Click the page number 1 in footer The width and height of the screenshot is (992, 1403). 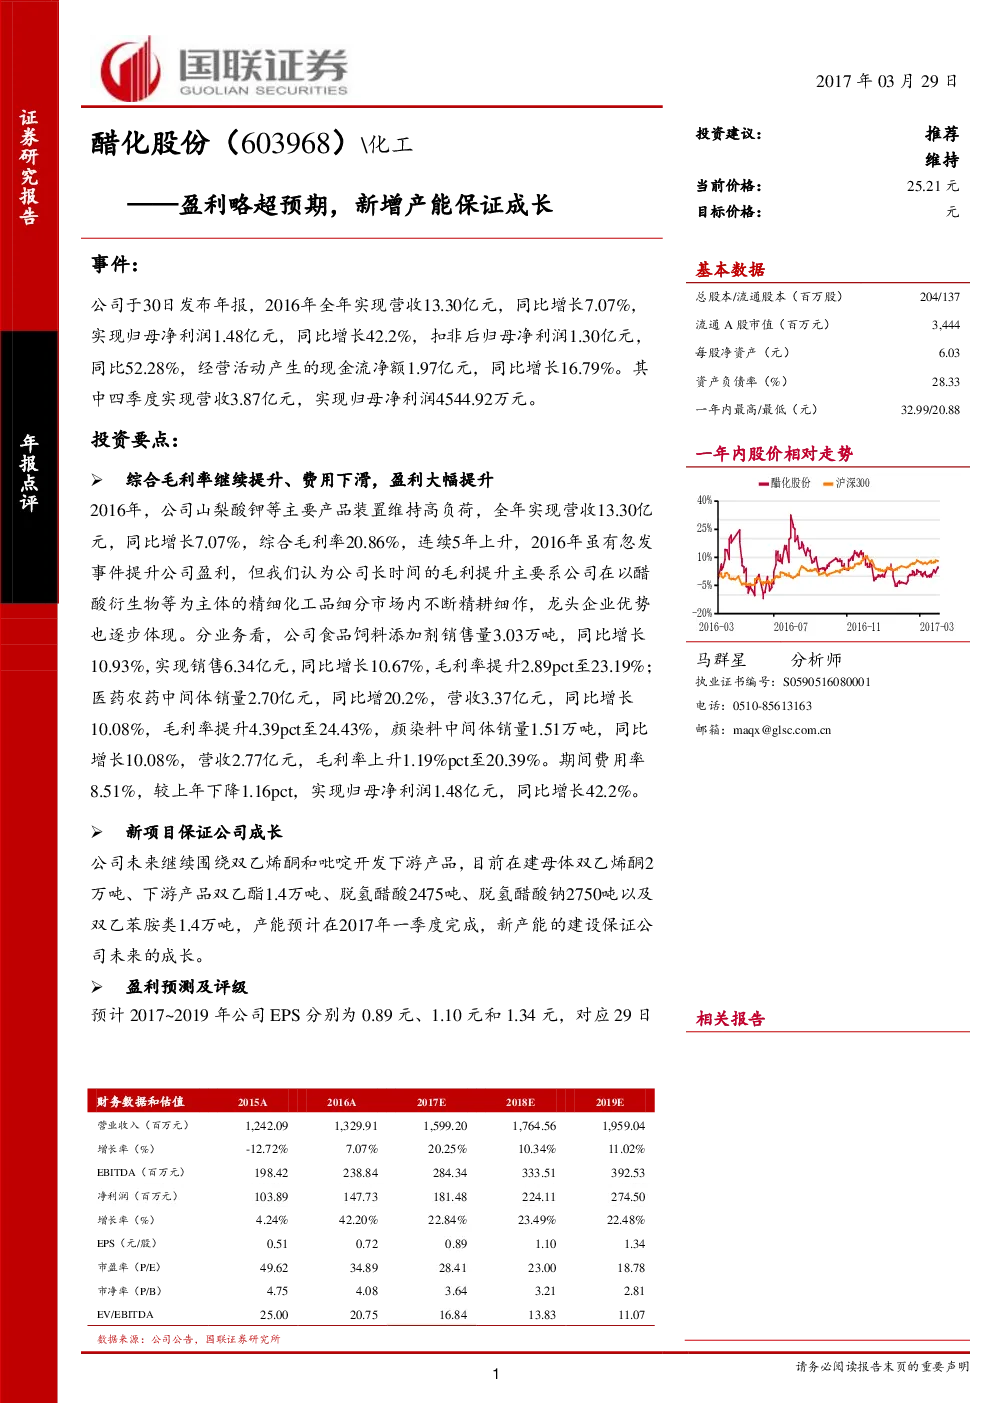(x=496, y=1374)
